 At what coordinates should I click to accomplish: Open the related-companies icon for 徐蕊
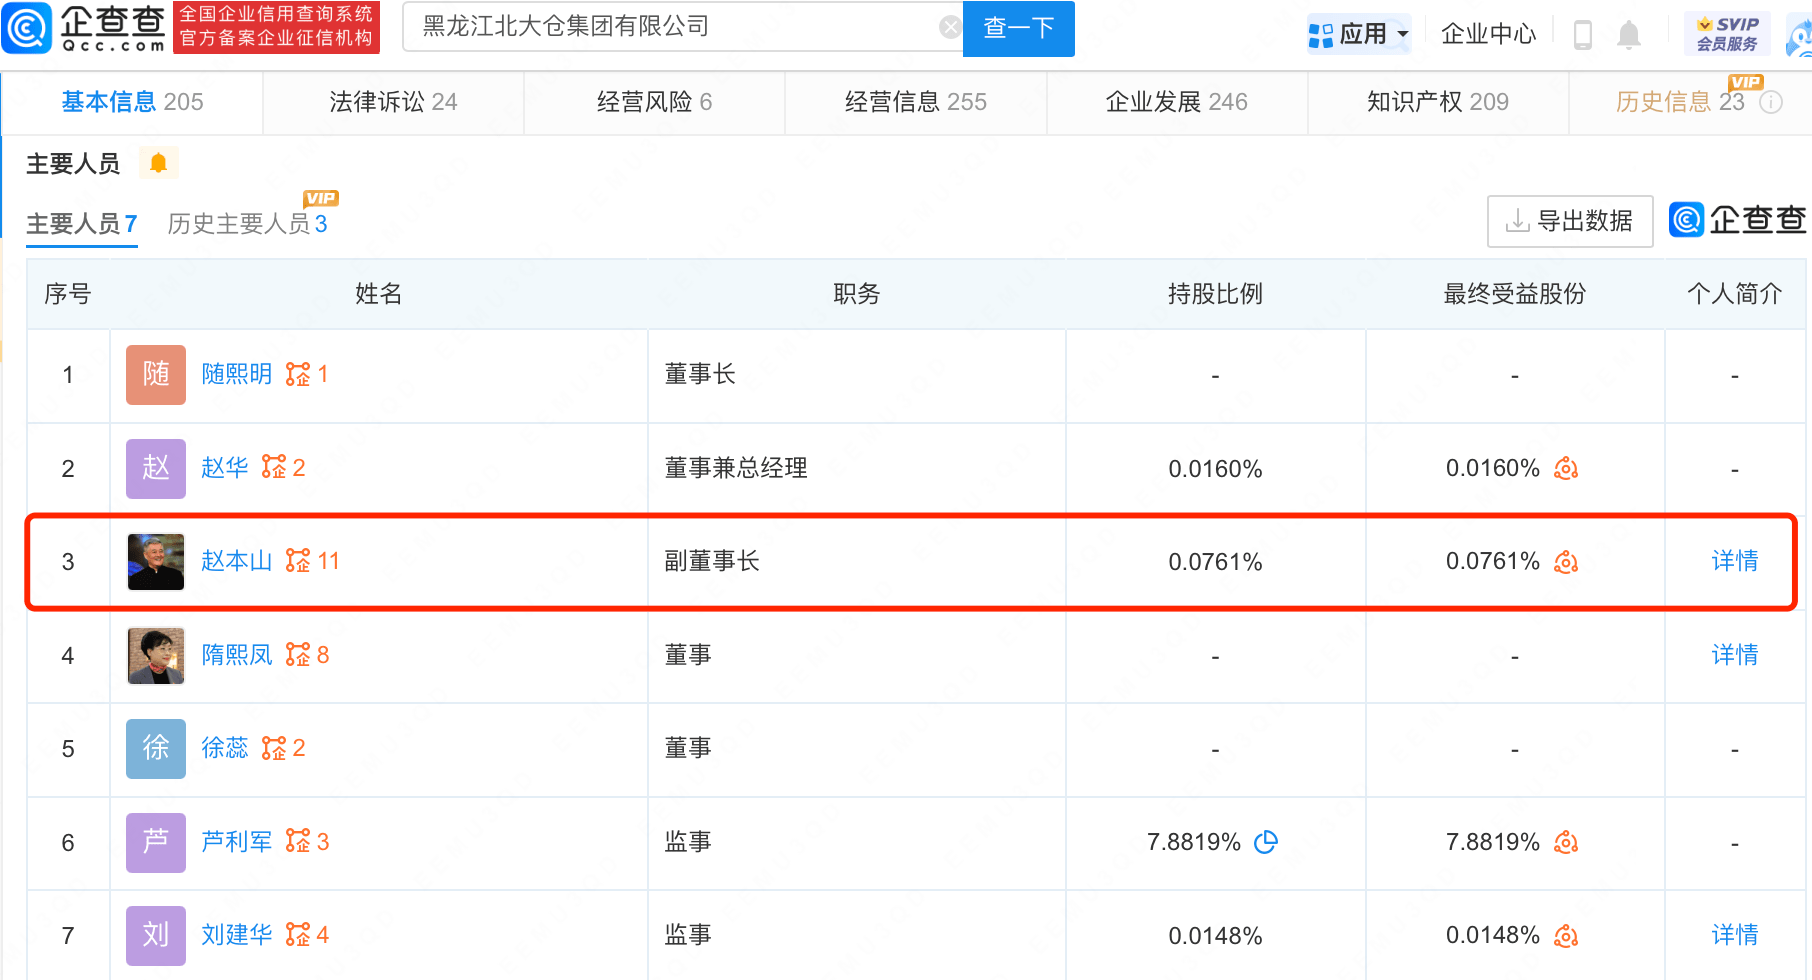pyautogui.click(x=273, y=748)
